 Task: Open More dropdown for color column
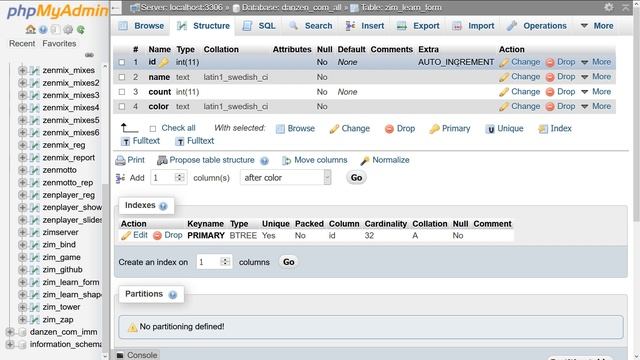pyautogui.click(x=596, y=107)
